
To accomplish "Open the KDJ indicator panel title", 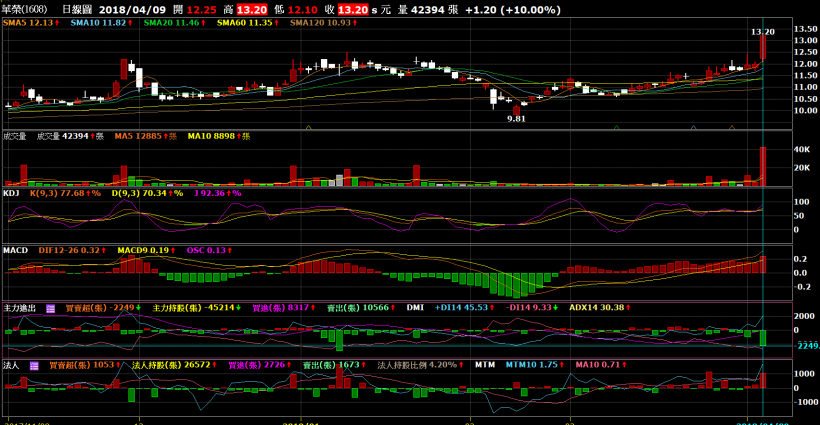I will click(12, 192).
